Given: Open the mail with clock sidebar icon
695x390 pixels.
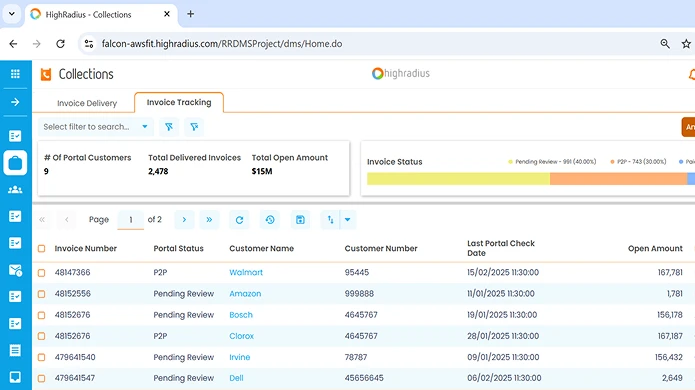Looking at the screenshot, I should point(15,270).
